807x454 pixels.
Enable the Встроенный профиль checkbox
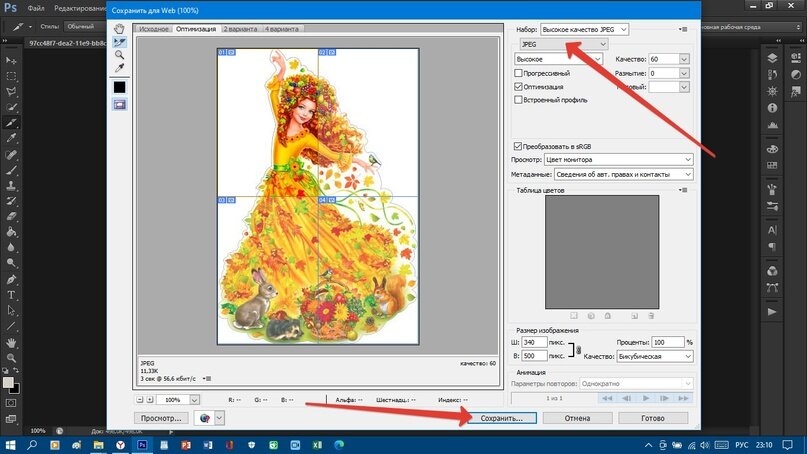tap(518, 100)
